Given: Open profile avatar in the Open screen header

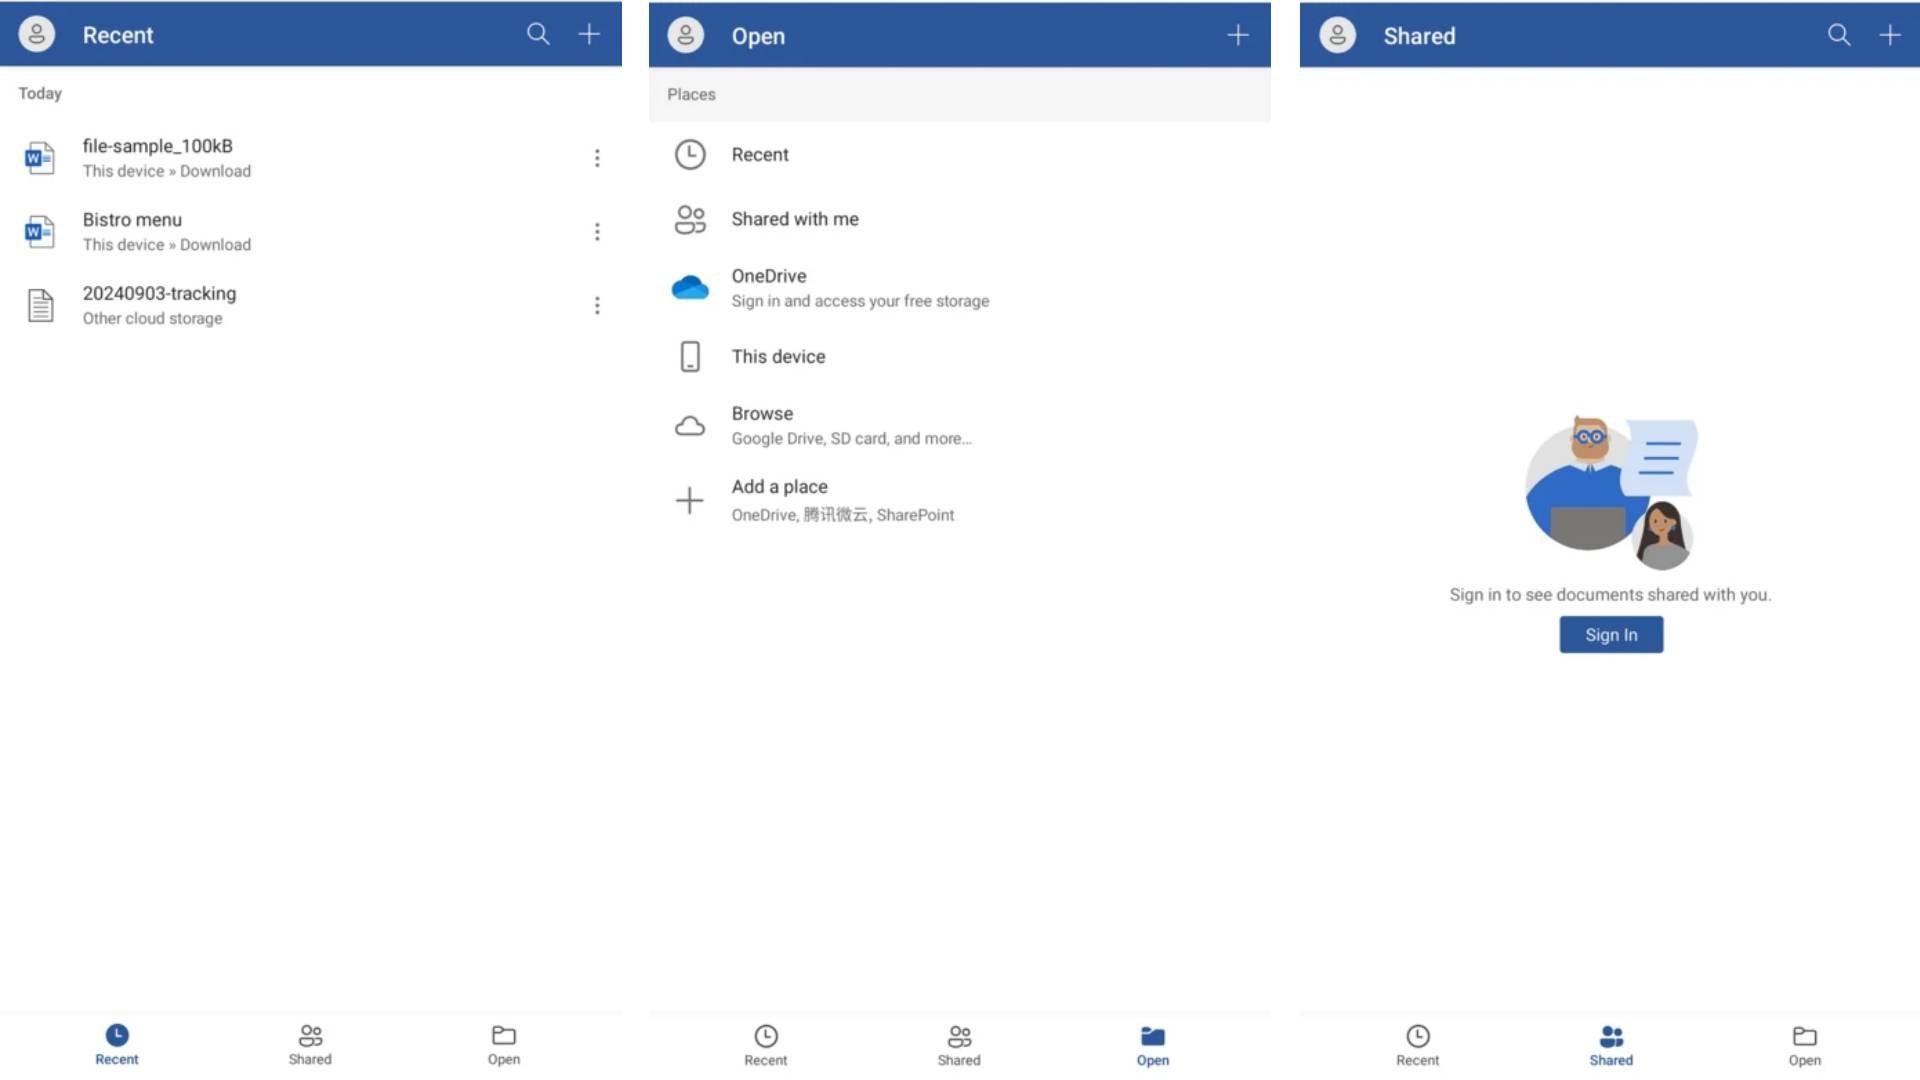Looking at the screenshot, I should (686, 35).
